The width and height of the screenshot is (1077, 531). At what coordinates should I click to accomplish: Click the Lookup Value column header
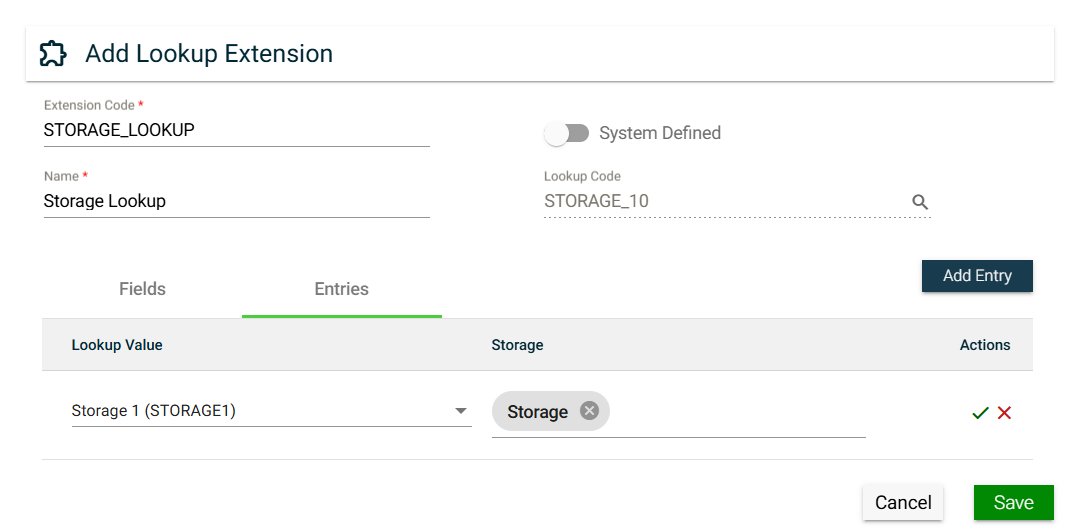(117, 345)
